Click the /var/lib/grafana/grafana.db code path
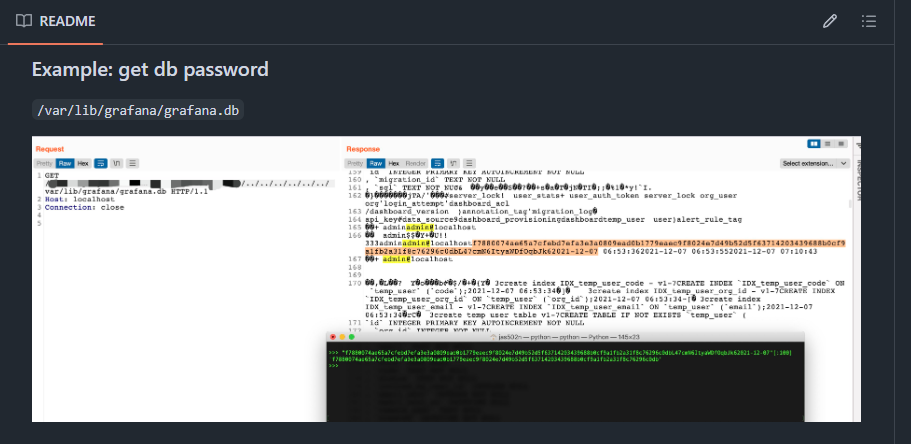The height and width of the screenshot is (444, 911). [138, 110]
